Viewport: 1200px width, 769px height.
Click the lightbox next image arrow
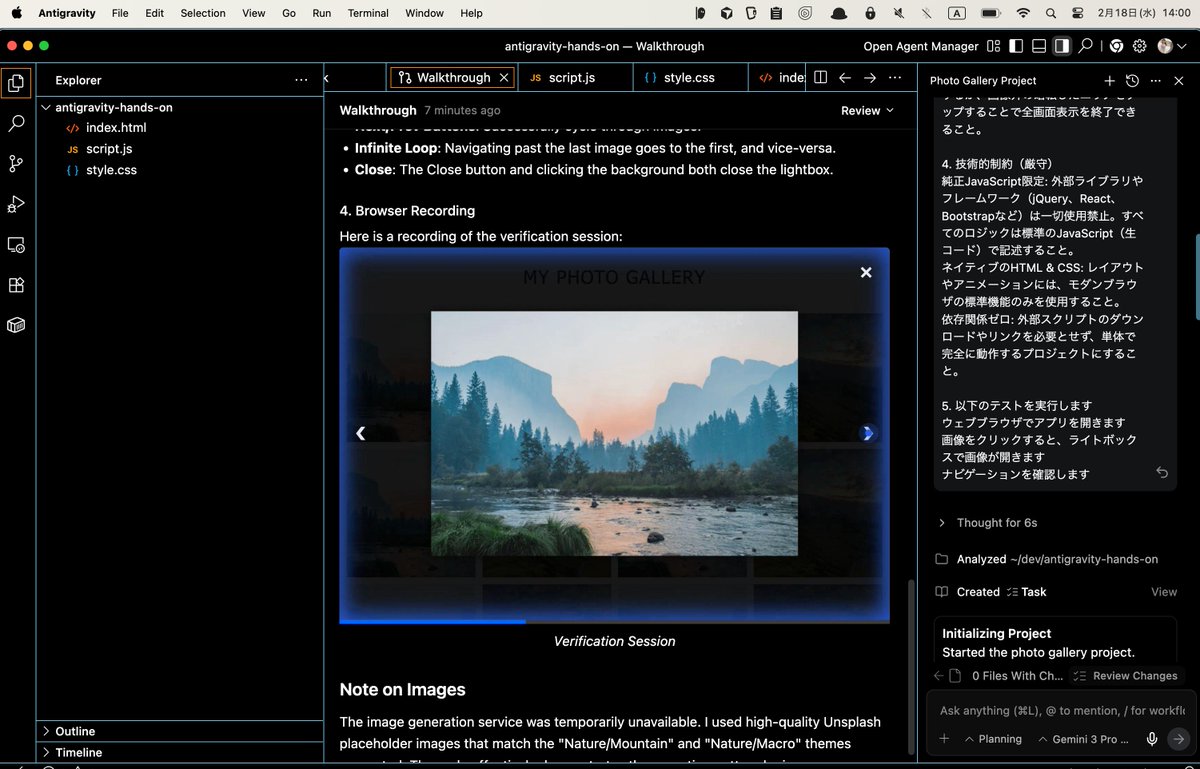[x=868, y=433]
